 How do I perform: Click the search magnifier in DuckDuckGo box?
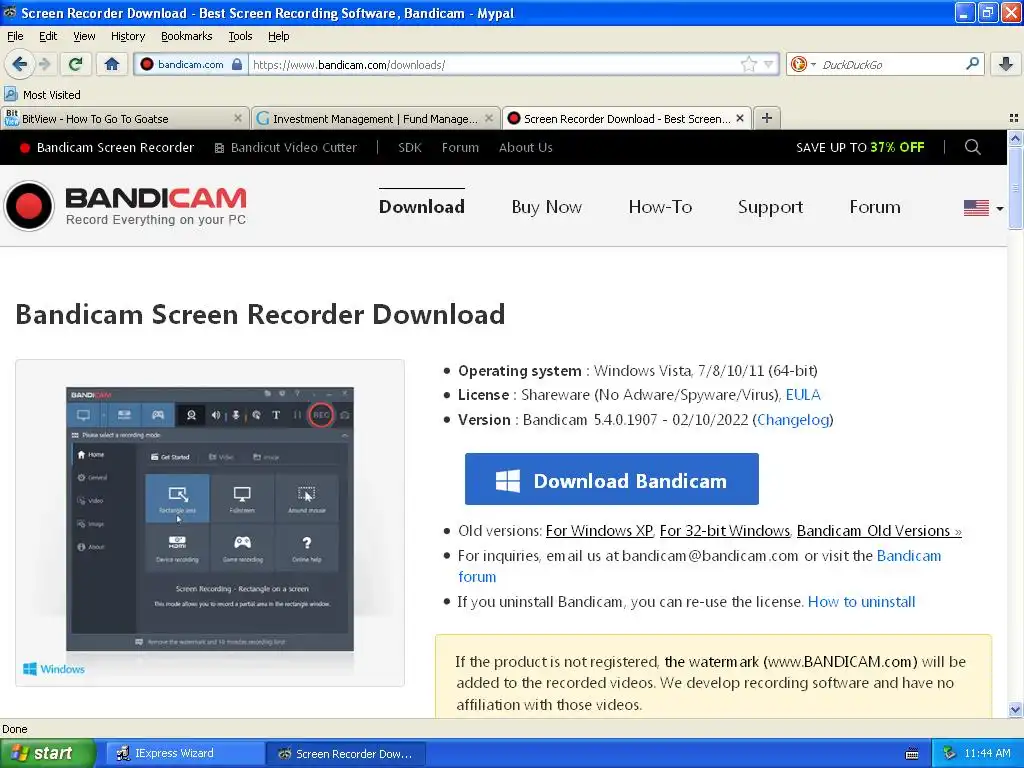click(972, 63)
